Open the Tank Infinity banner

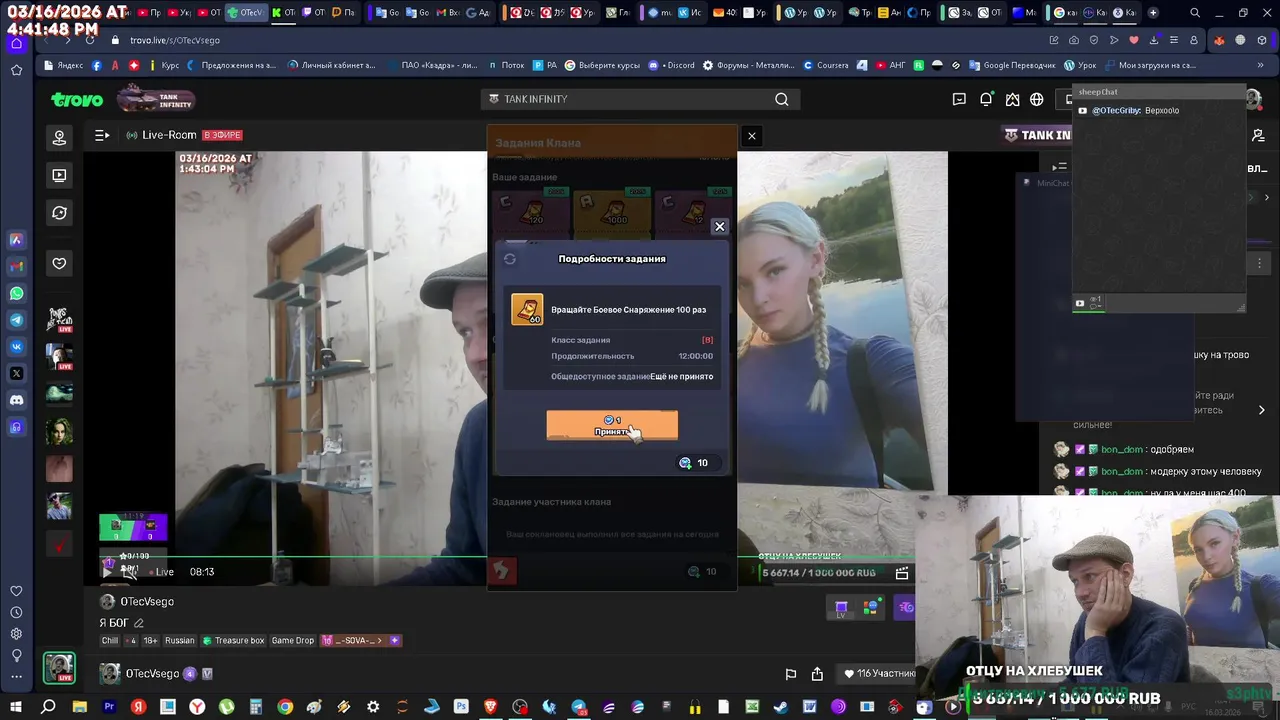156,99
